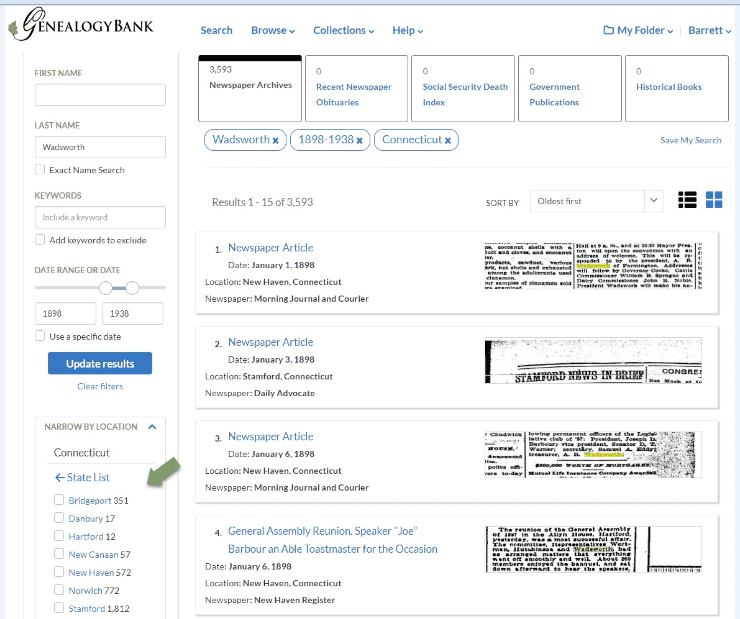The width and height of the screenshot is (740, 619).
Task: Click the back arrow beside State List
Action: (x=59, y=477)
